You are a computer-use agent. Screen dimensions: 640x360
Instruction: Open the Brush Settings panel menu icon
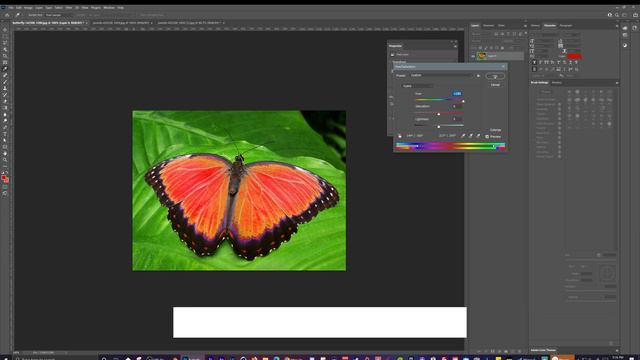tap(617, 83)
